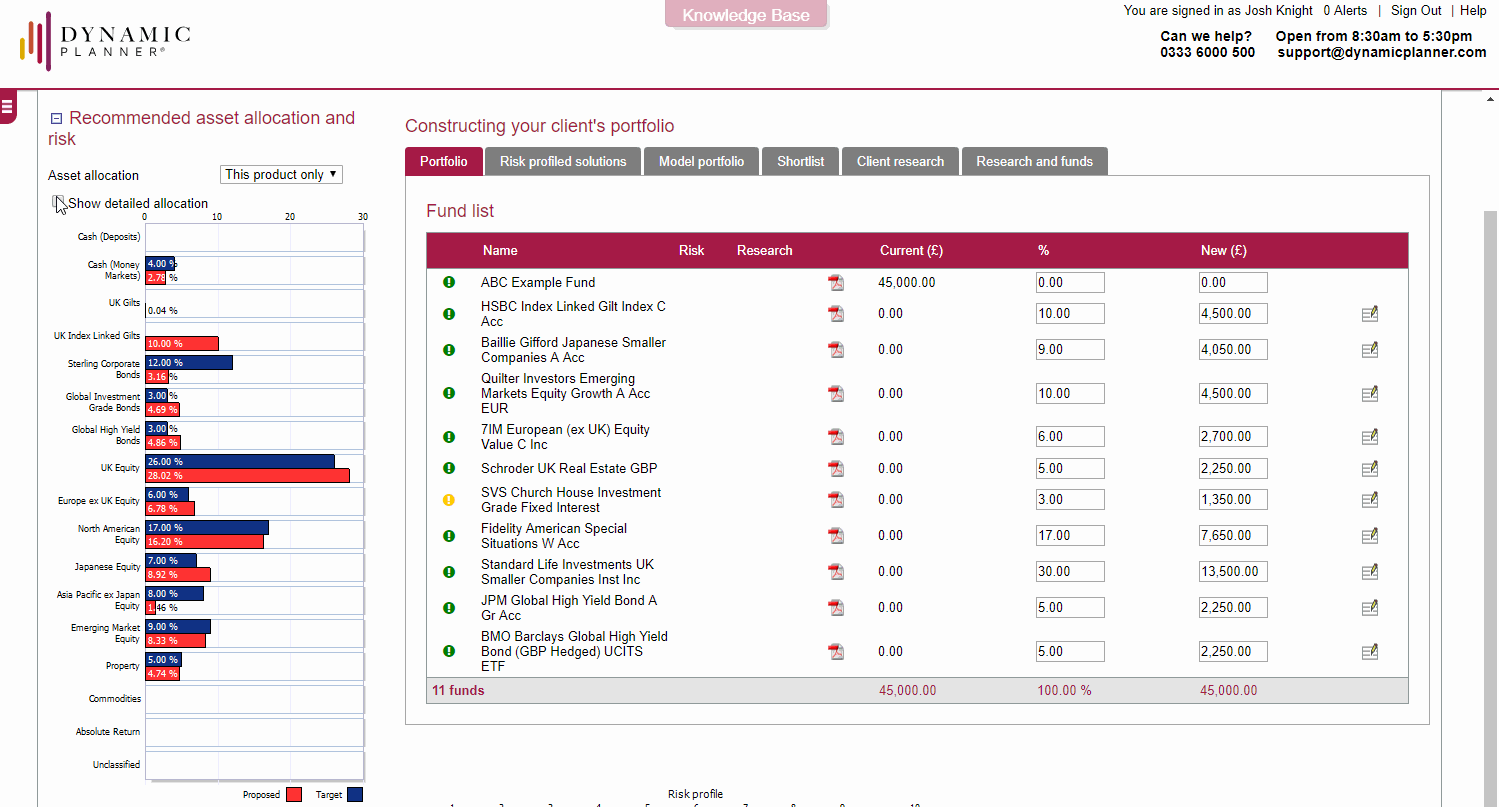The height and width of the screenshot is (807, 1499).
Task: Click the Research column header
Action: coord(764,251)
